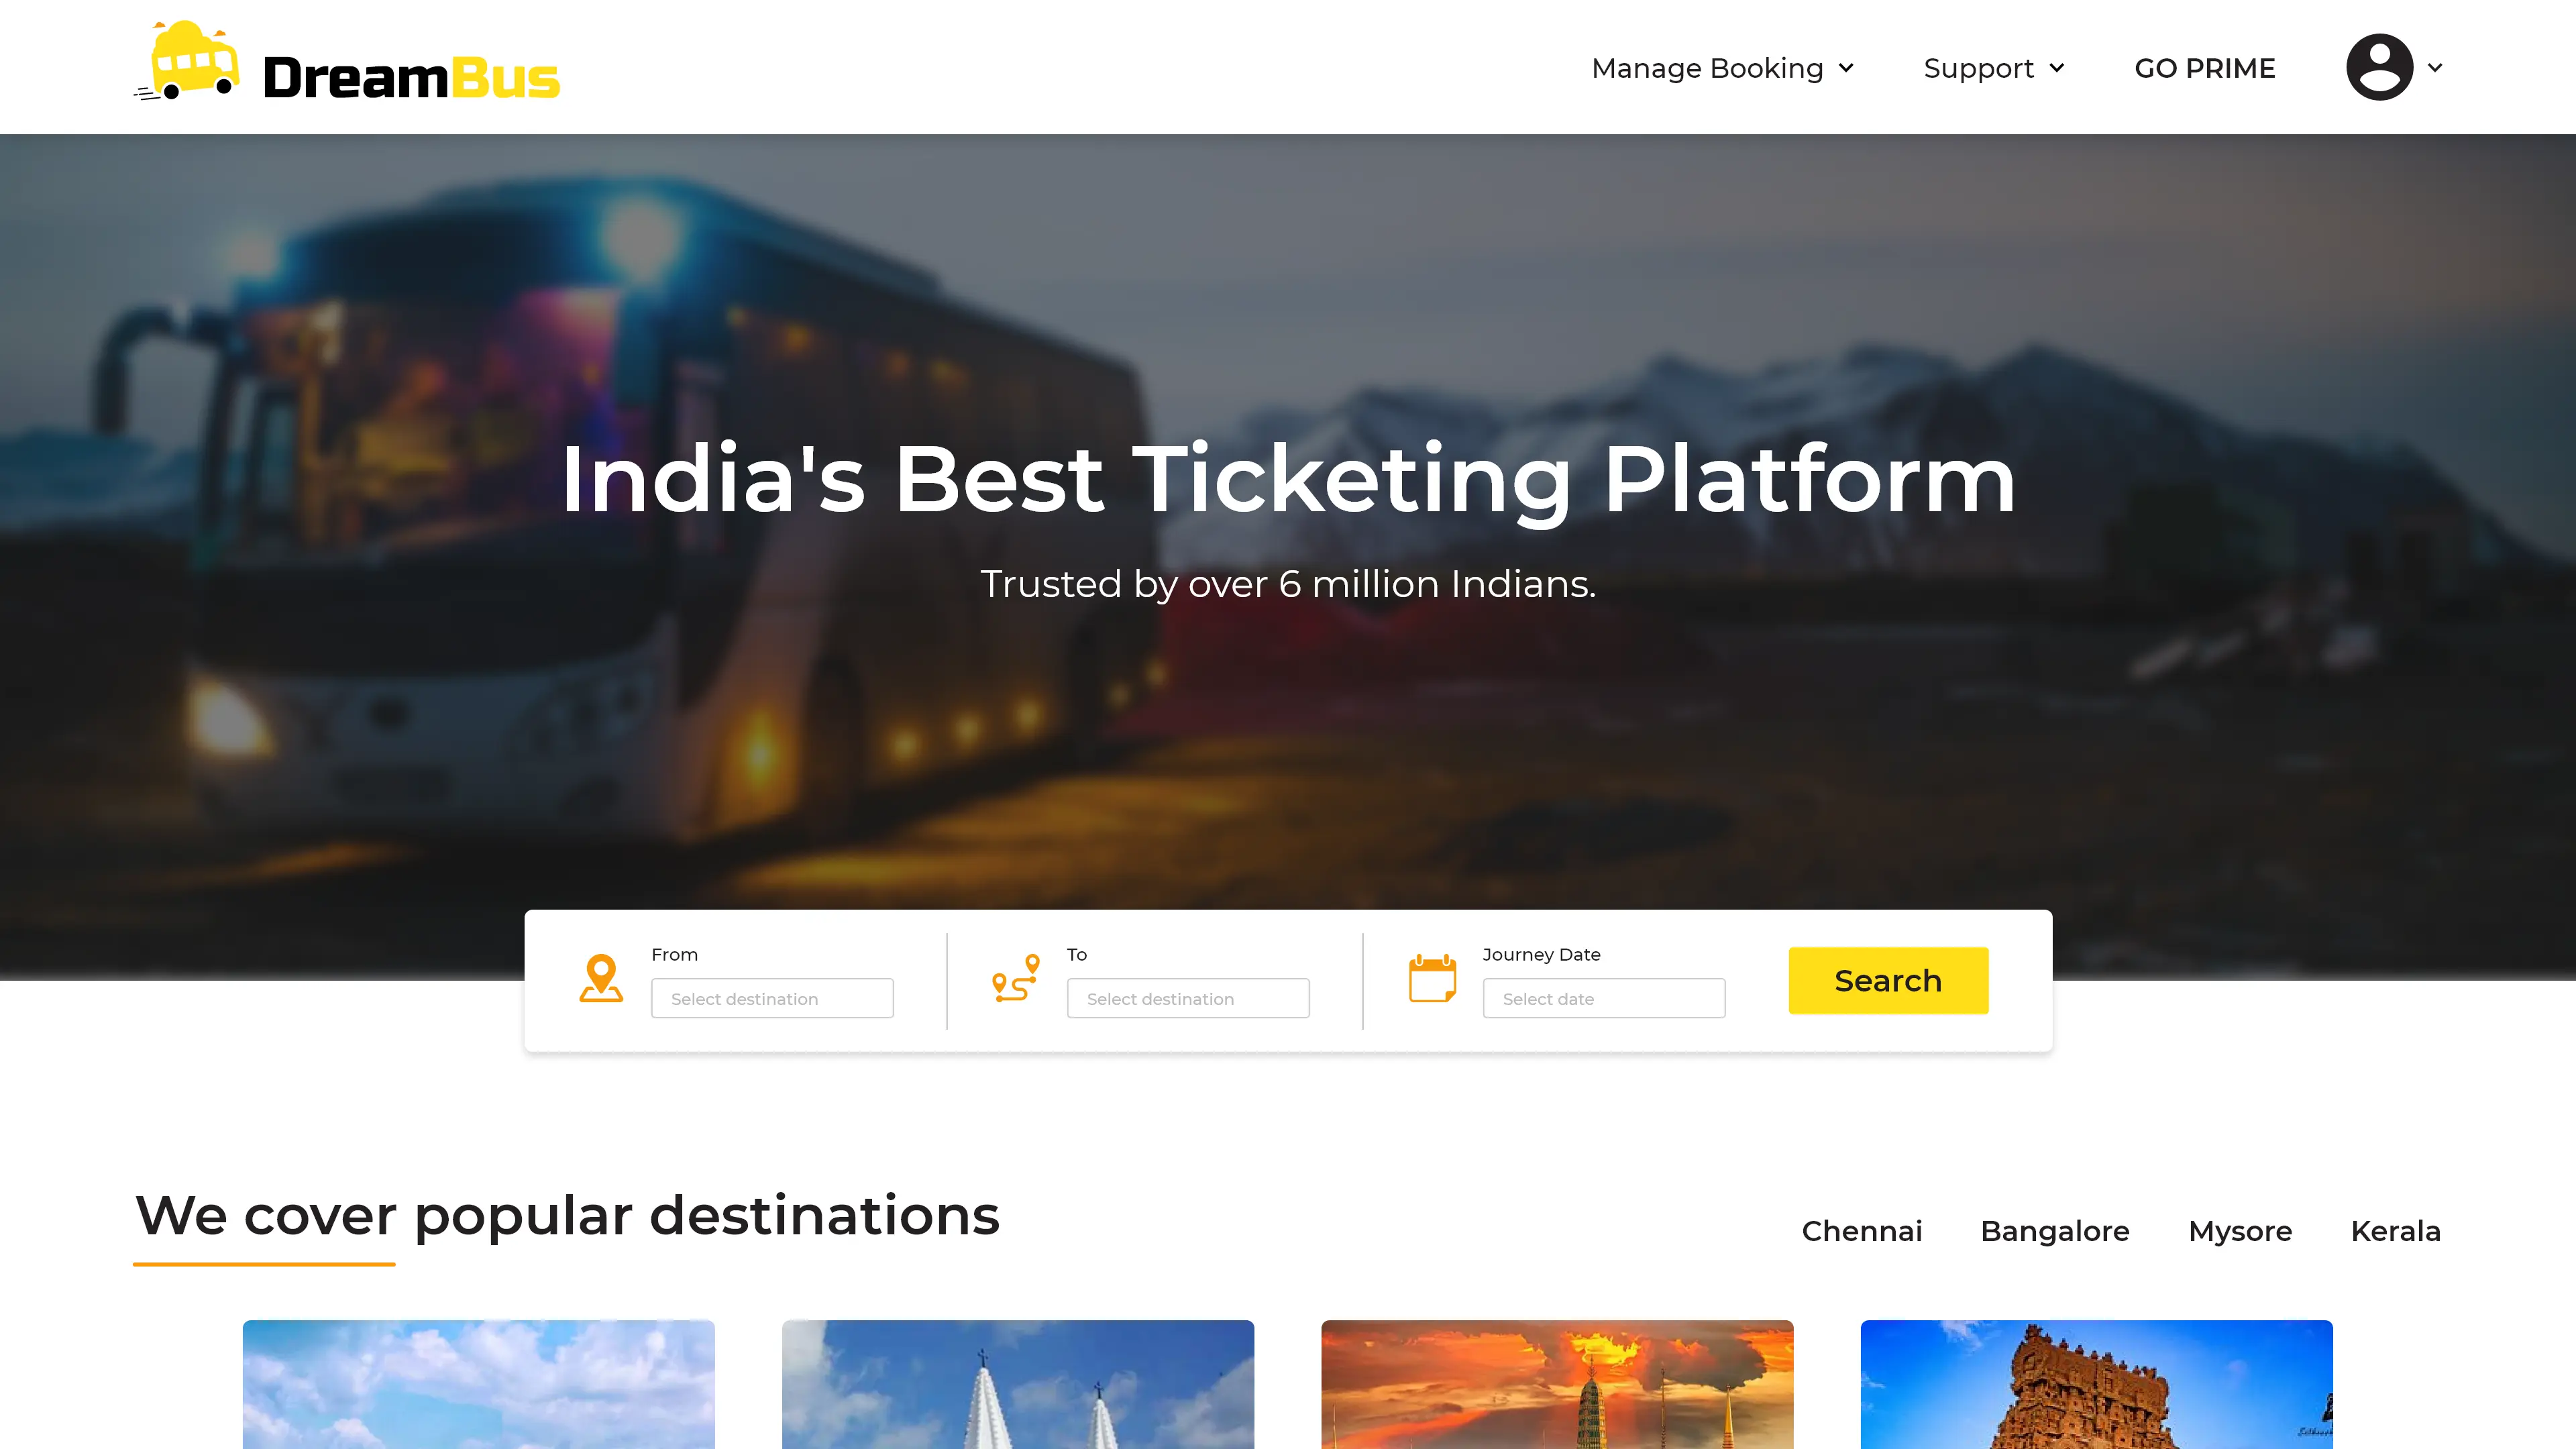The width and height of the screenshot is (2576, 1449).
Task: Click the orange calendar icon
Action: pyautogui.click(x=1432, y=978)
